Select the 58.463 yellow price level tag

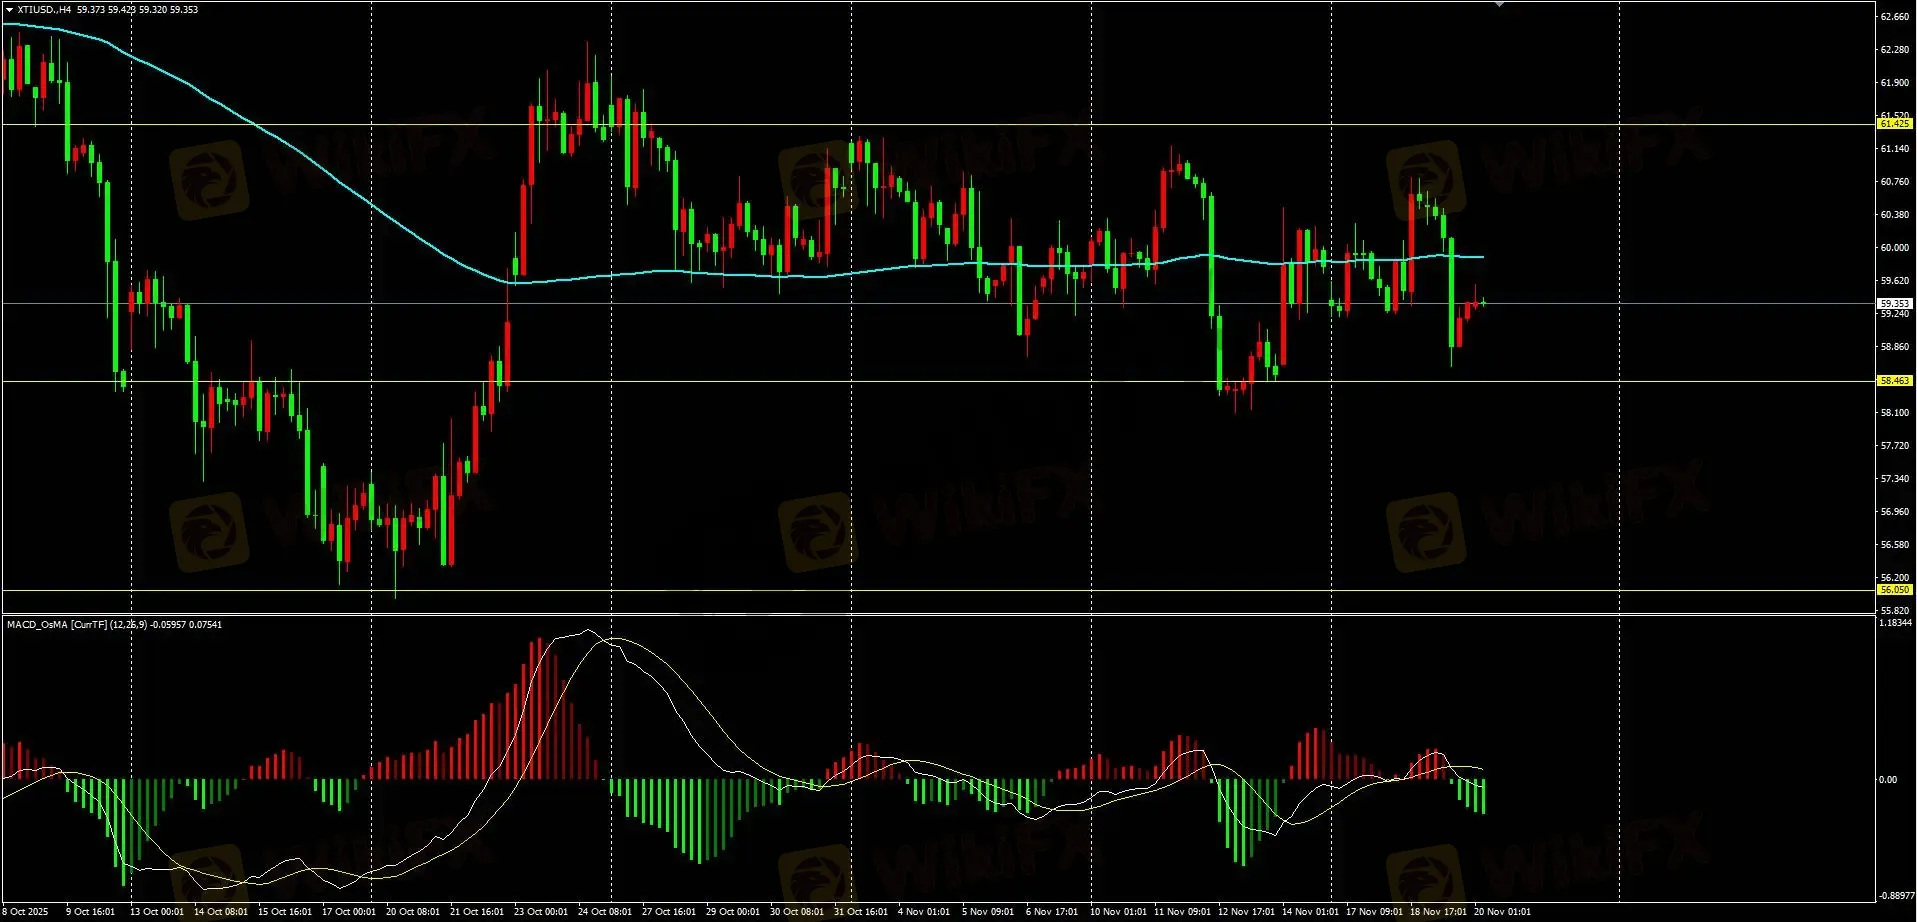pyautogui.click(x=1894, y=381)
